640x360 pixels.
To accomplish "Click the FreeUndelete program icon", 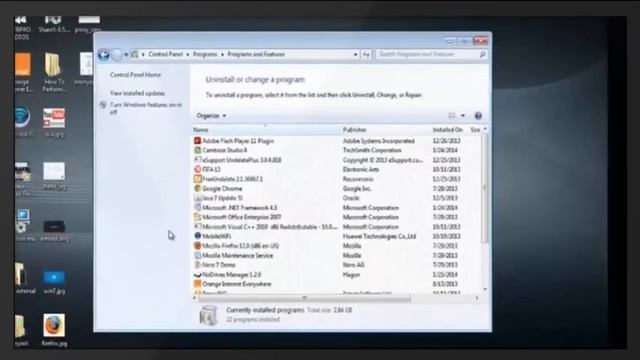I will pyautogui.click(x=198, y=179).
